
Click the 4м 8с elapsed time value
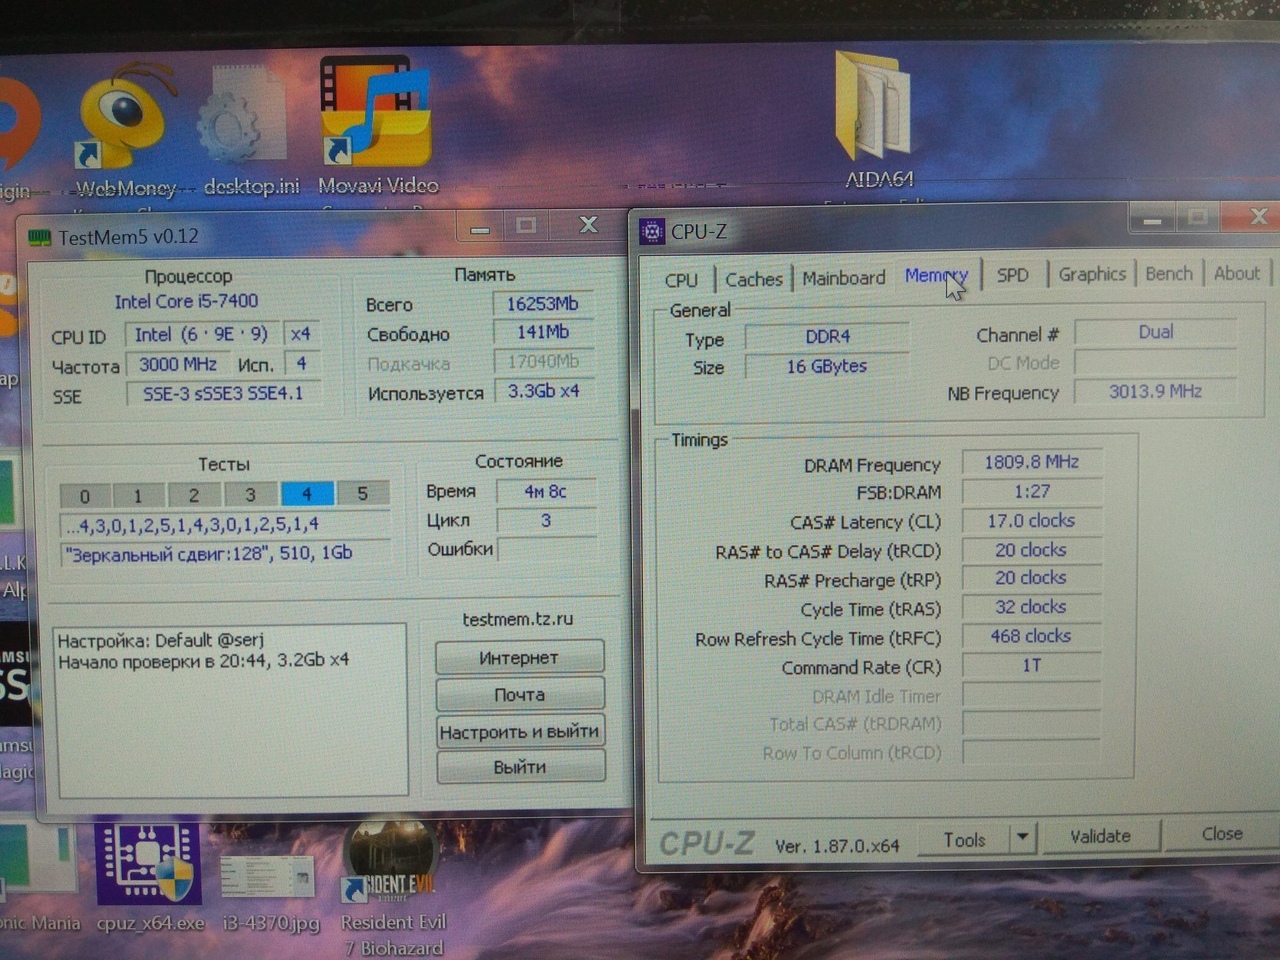point(545,492)
